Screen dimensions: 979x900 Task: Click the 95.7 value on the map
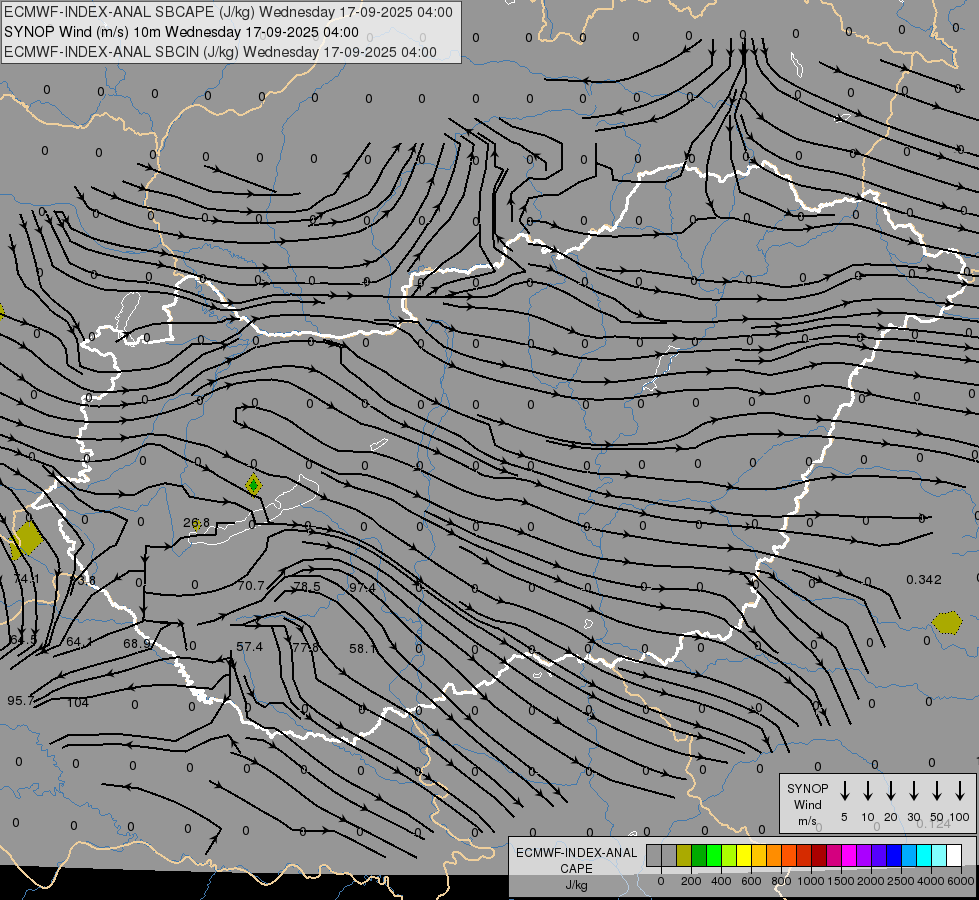pyautogui.click(x=21, y=700)
